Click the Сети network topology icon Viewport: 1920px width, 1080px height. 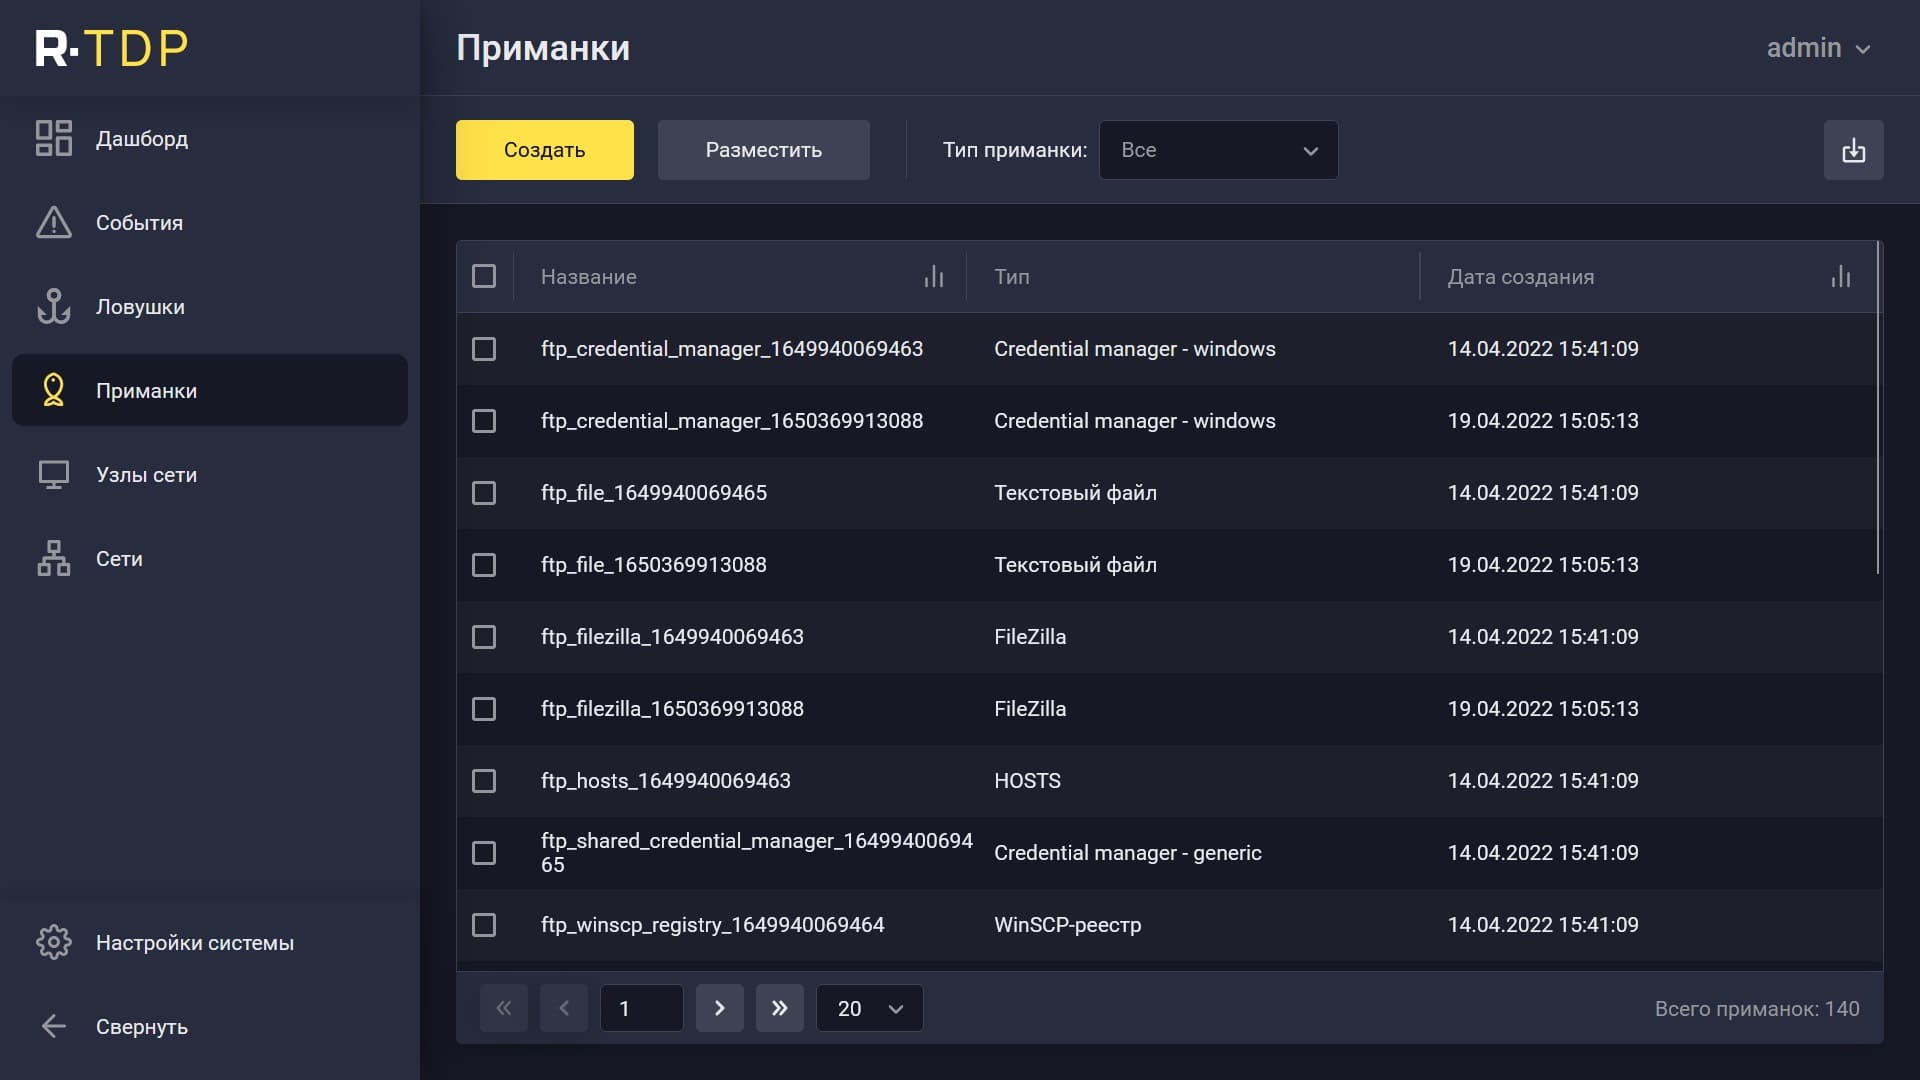[54, 558]
